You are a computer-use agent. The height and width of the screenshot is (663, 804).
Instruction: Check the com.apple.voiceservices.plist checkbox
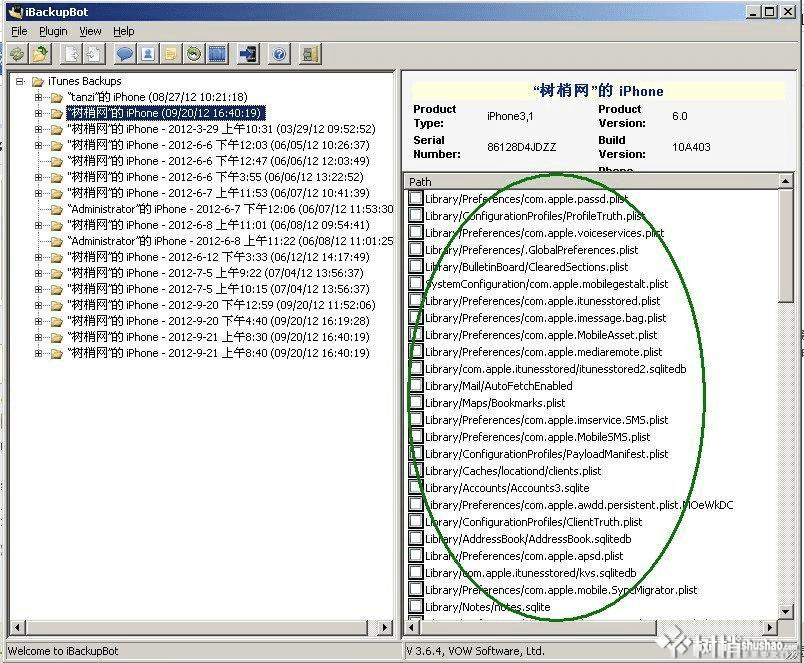tap(416, 232)
